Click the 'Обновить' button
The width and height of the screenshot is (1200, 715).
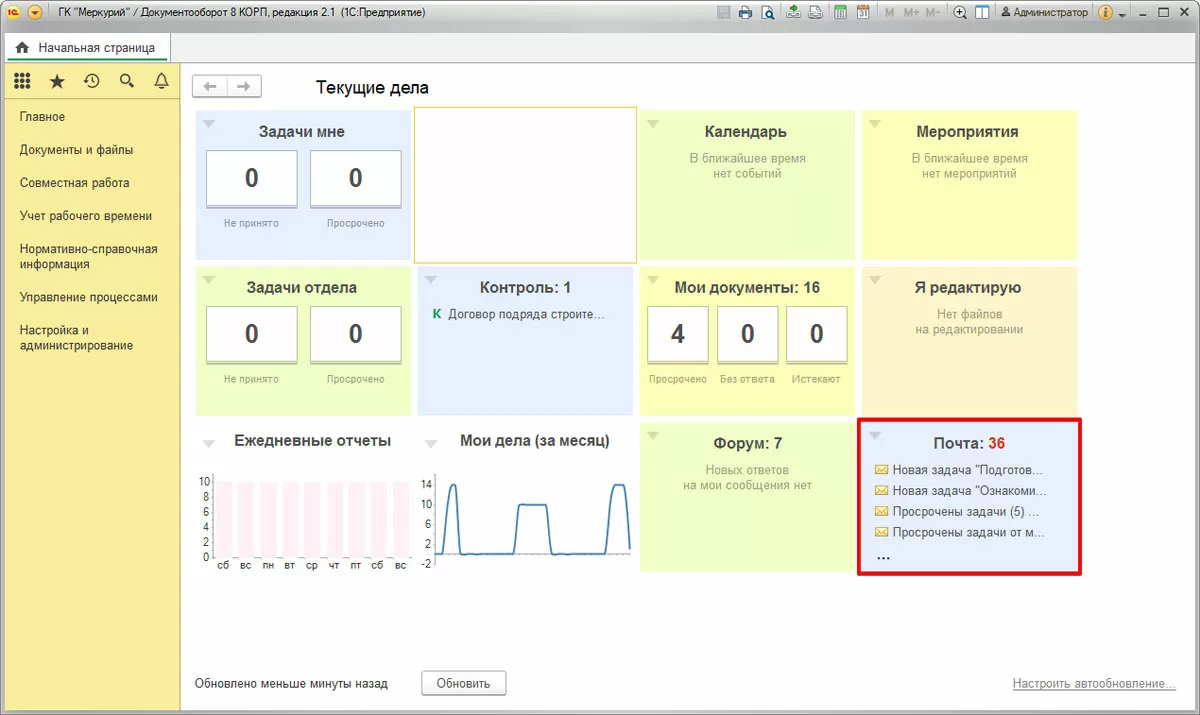464,684
